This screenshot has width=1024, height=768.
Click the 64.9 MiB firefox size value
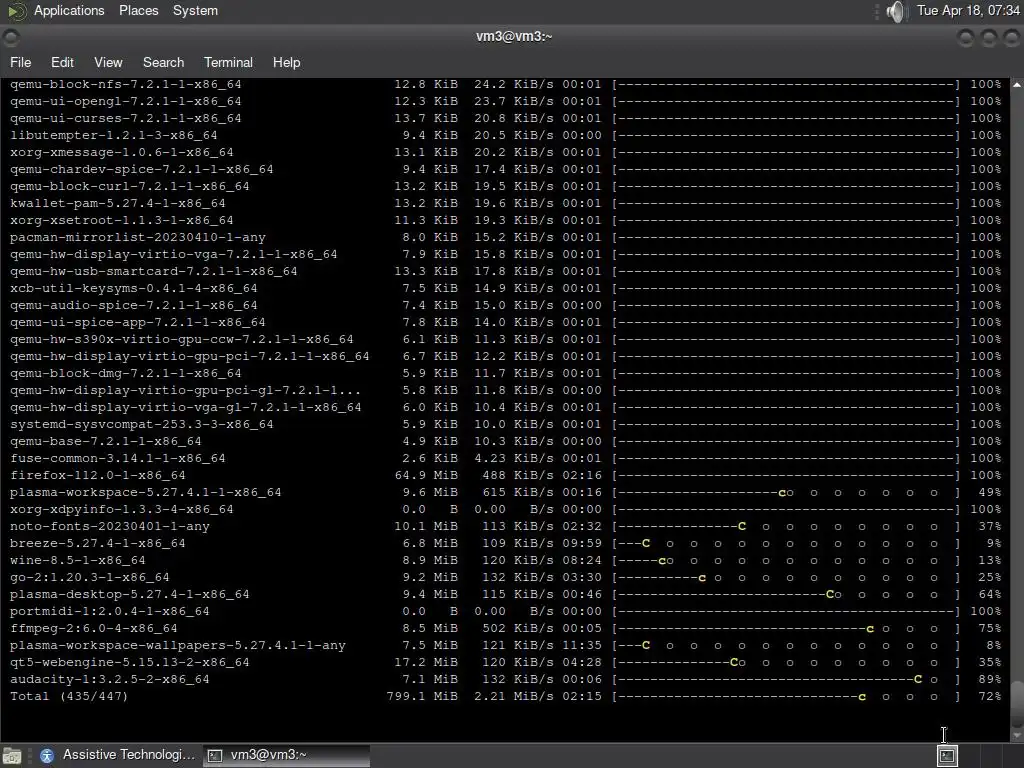click(426, 475)
